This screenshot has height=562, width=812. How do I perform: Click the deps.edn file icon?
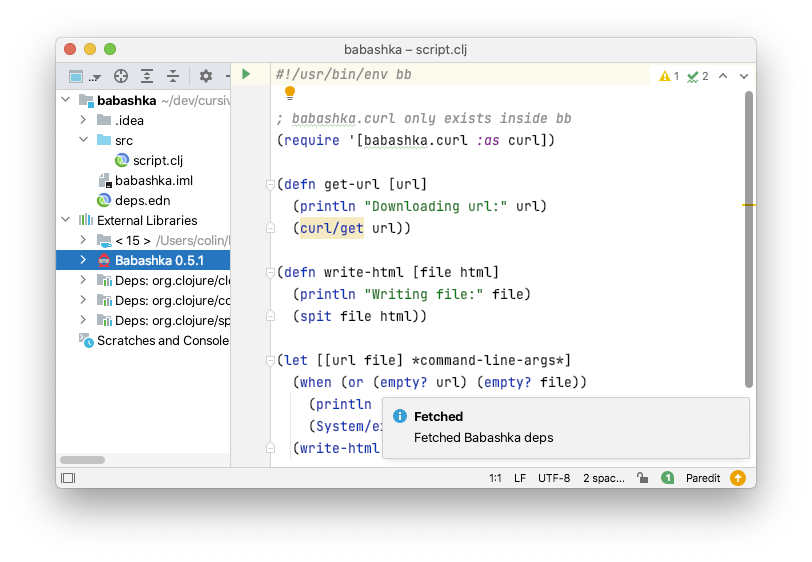(104, 200)
